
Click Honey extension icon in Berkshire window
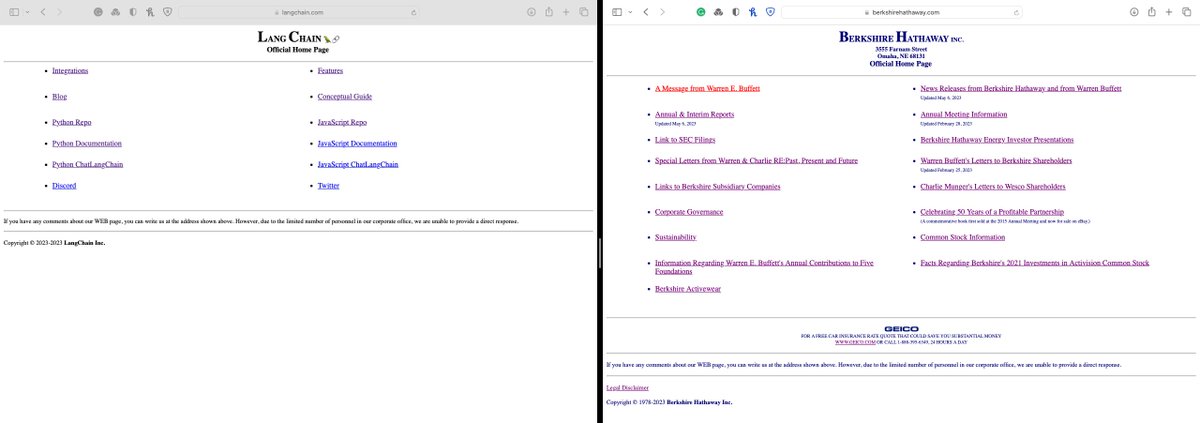pos(752,12)
